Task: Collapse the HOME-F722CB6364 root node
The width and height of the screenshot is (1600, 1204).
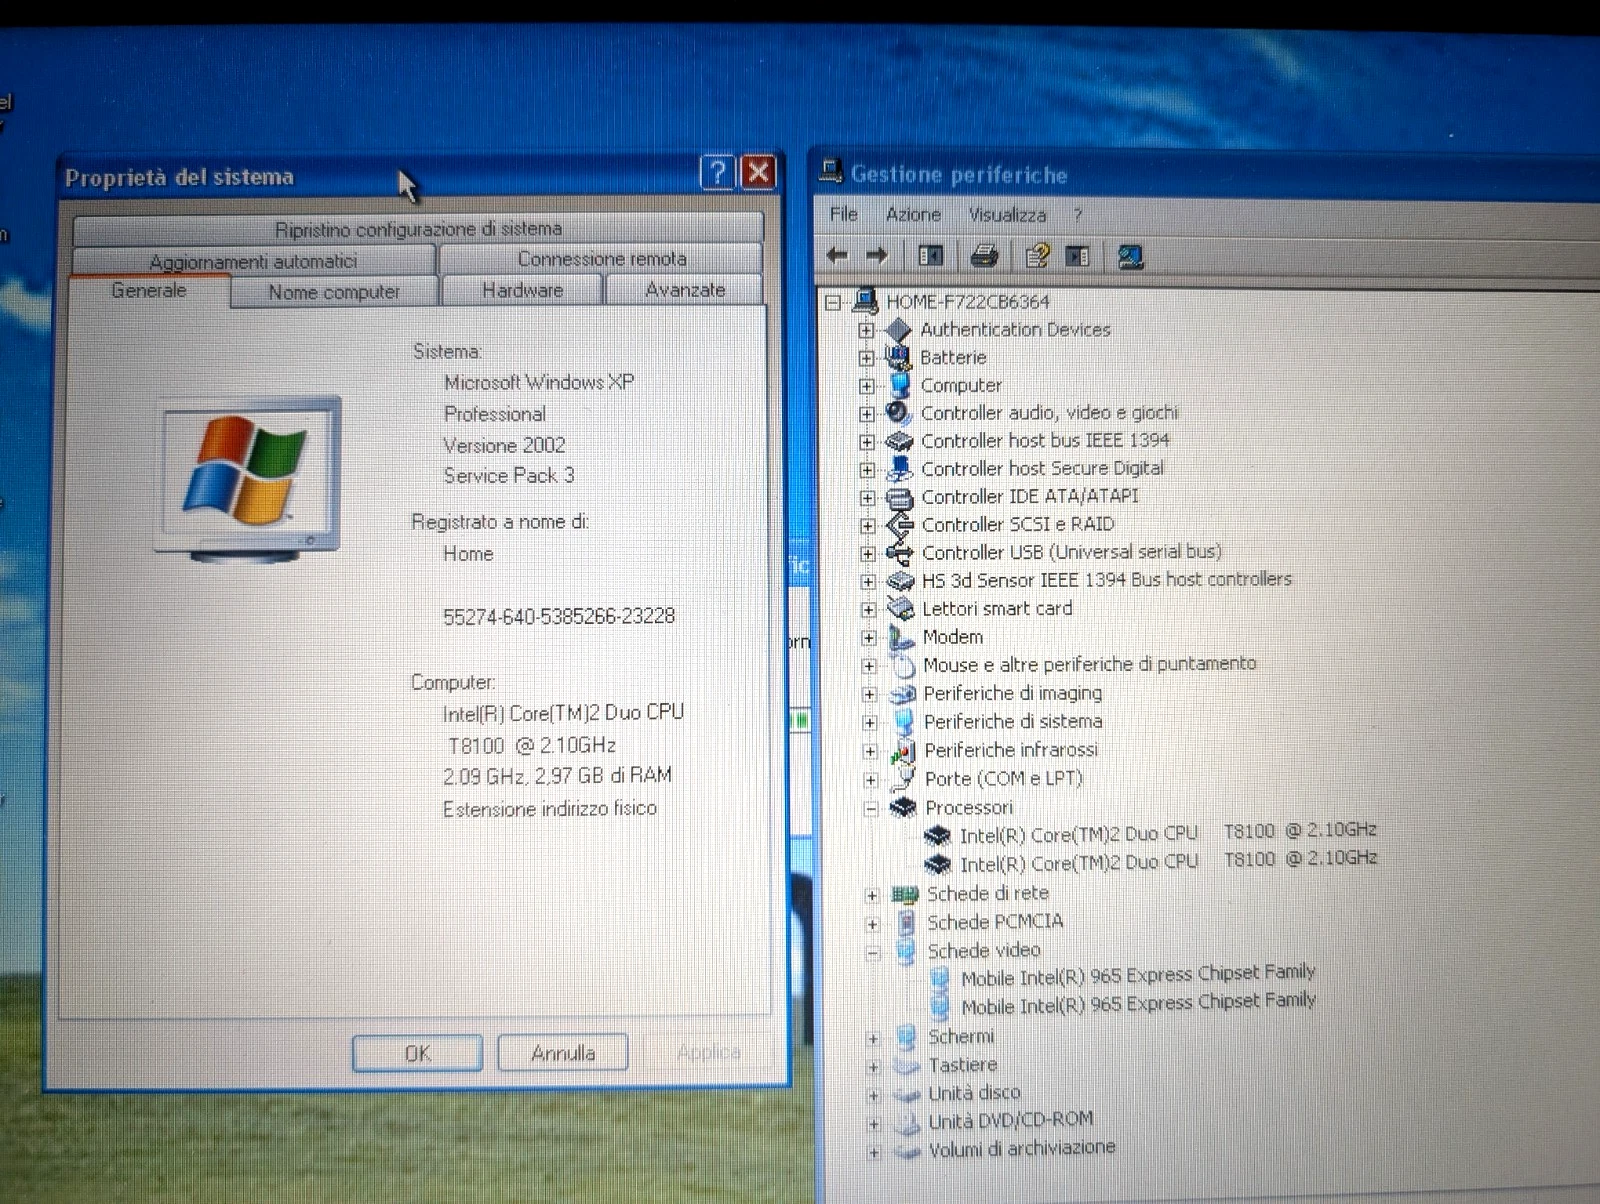Action: [833, 302]
